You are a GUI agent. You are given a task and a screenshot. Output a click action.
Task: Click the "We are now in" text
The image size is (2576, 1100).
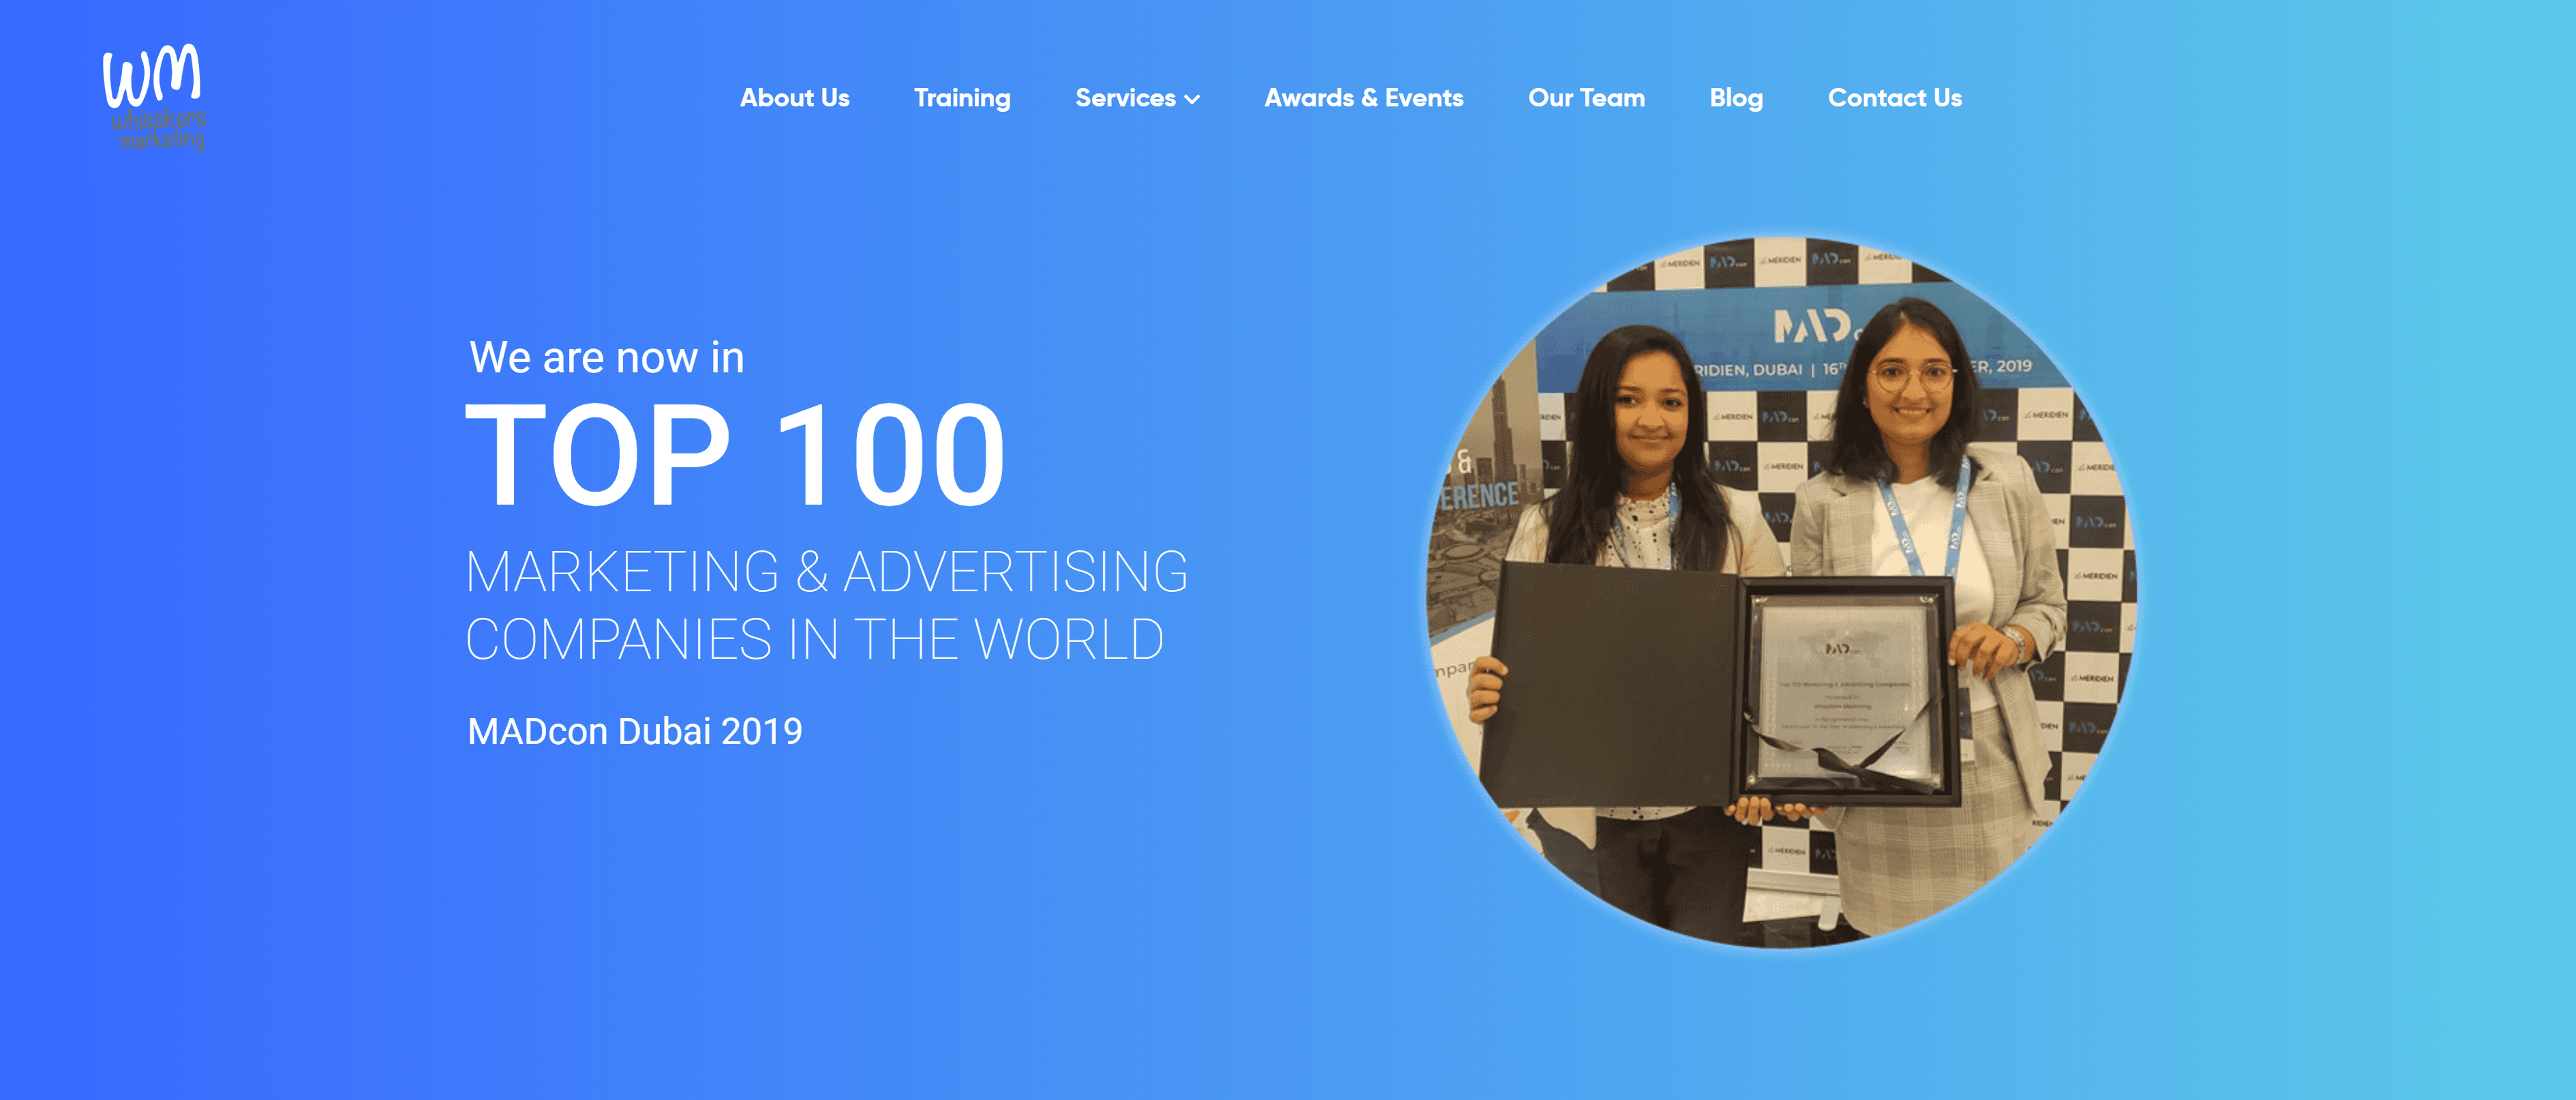tap(607, 358)
